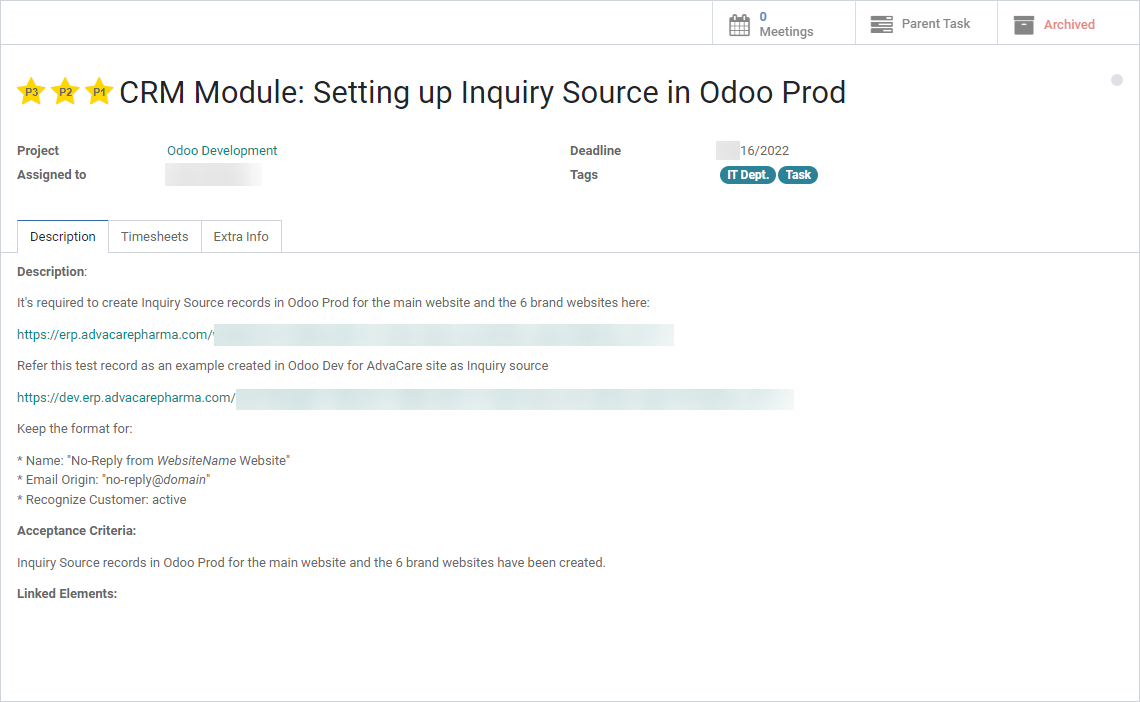The height and width of the screenshot is (702, 1140).
Task: Click the Meetings calendar icon
Action: pos(739,25)
